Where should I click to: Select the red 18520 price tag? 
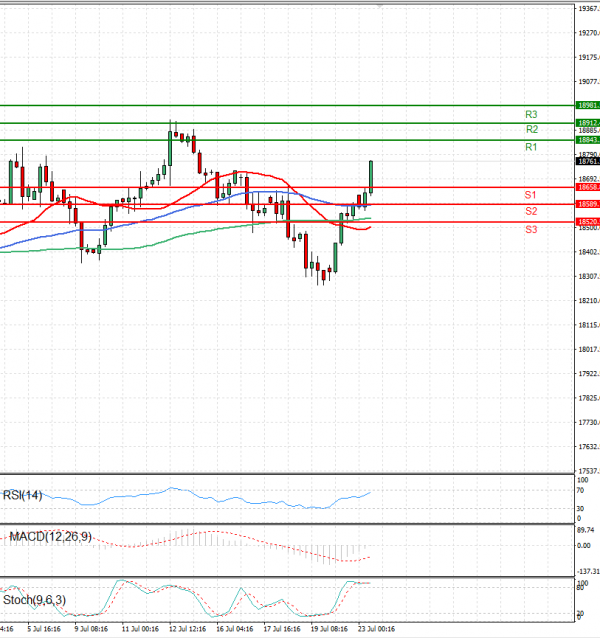click(588, 222)
